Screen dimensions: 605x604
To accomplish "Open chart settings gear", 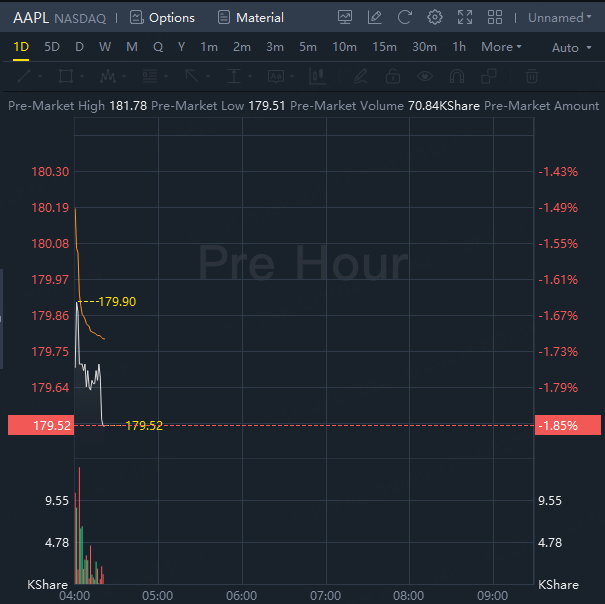I will click(434, 17).
